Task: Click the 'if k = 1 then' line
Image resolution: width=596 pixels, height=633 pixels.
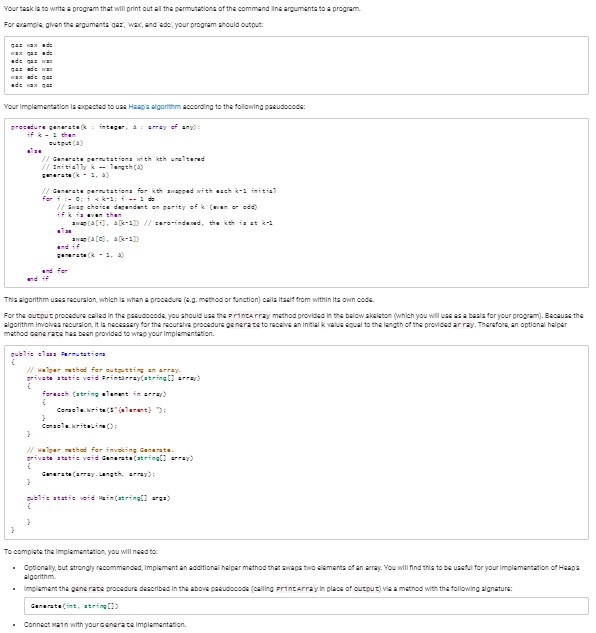Action: click(51, 135)
